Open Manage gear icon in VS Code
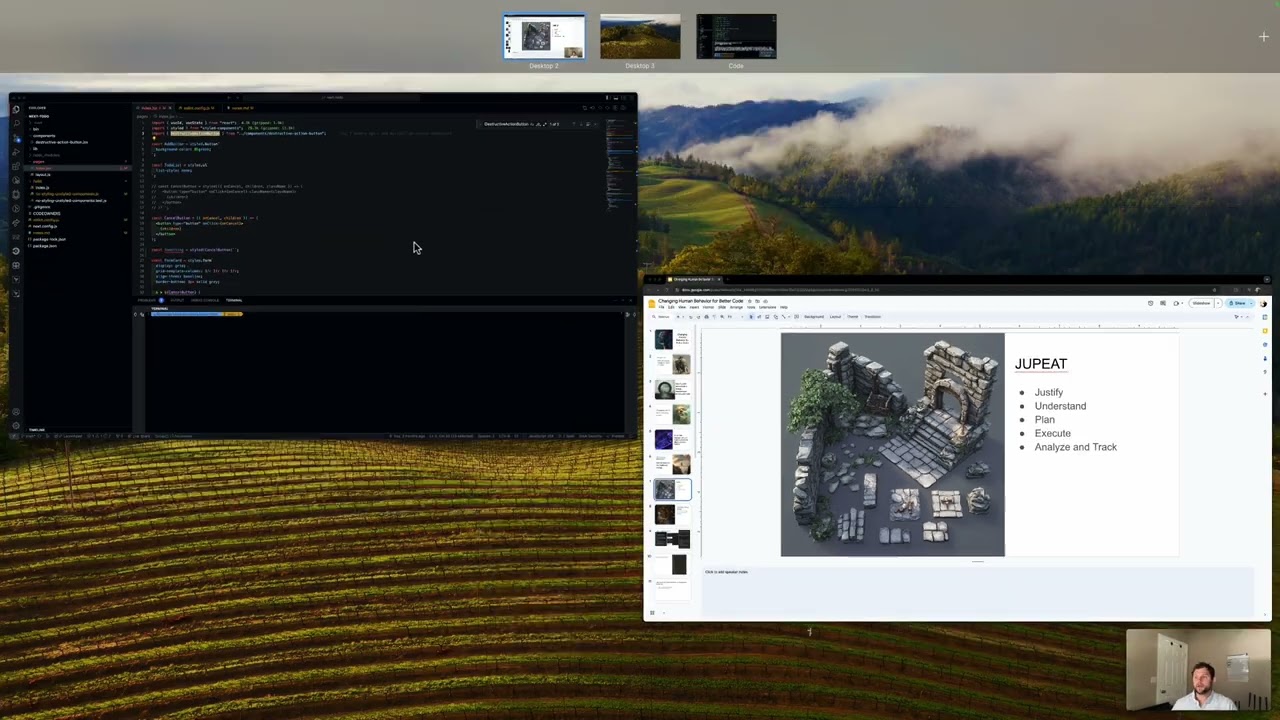Image resolution: width=1280 pixels, height=720 pixels. [16, 426]
